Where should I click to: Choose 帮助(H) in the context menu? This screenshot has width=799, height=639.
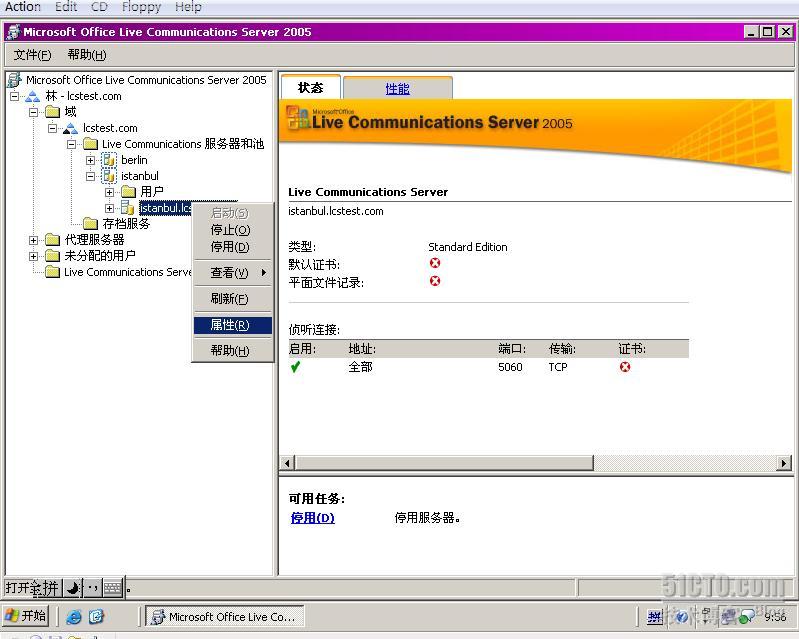point(232,351)
